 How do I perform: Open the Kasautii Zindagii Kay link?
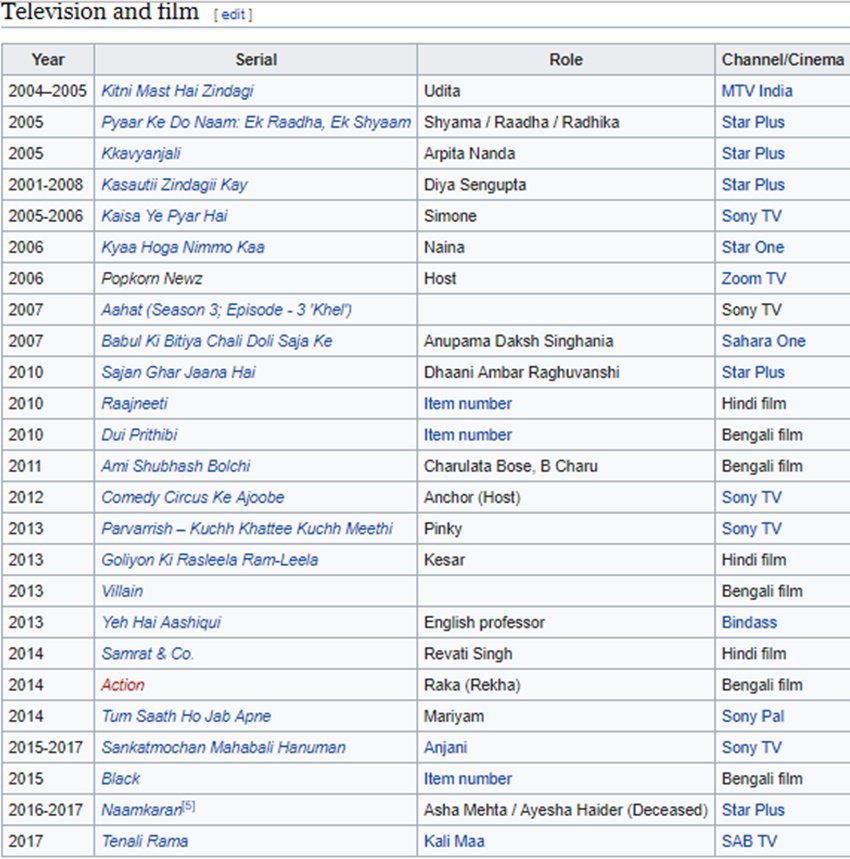(x=174, y=185)
